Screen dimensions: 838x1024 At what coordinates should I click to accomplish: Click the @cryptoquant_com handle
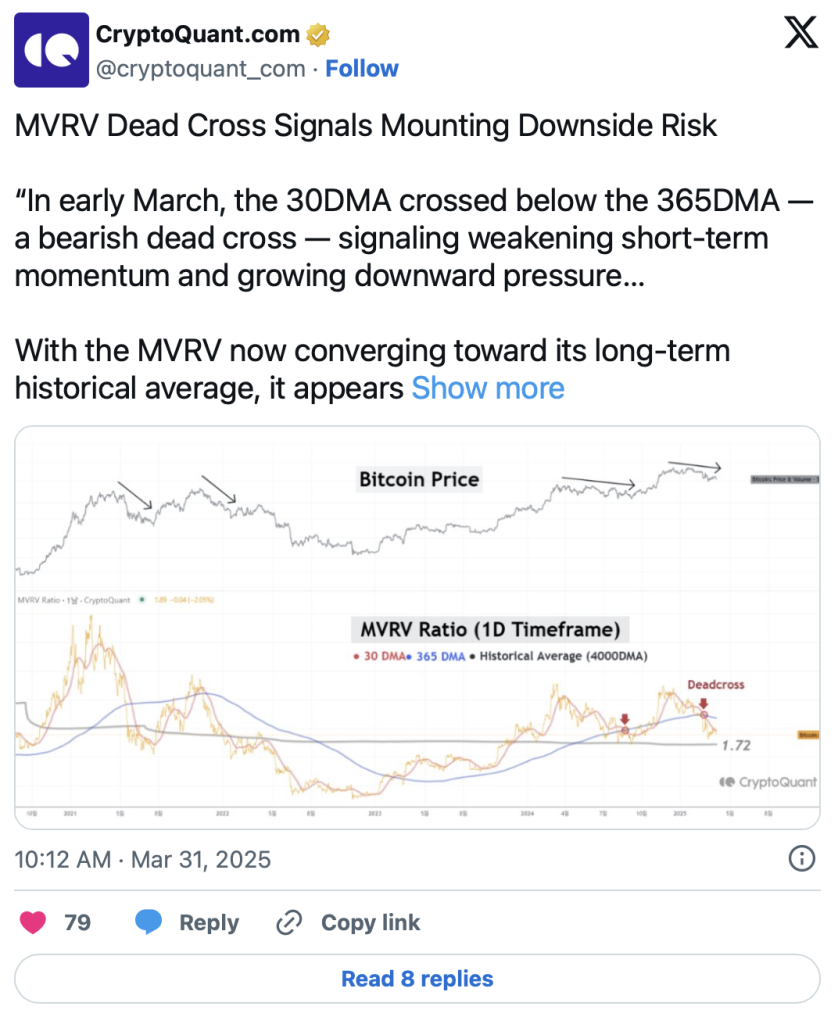(201, 69)
